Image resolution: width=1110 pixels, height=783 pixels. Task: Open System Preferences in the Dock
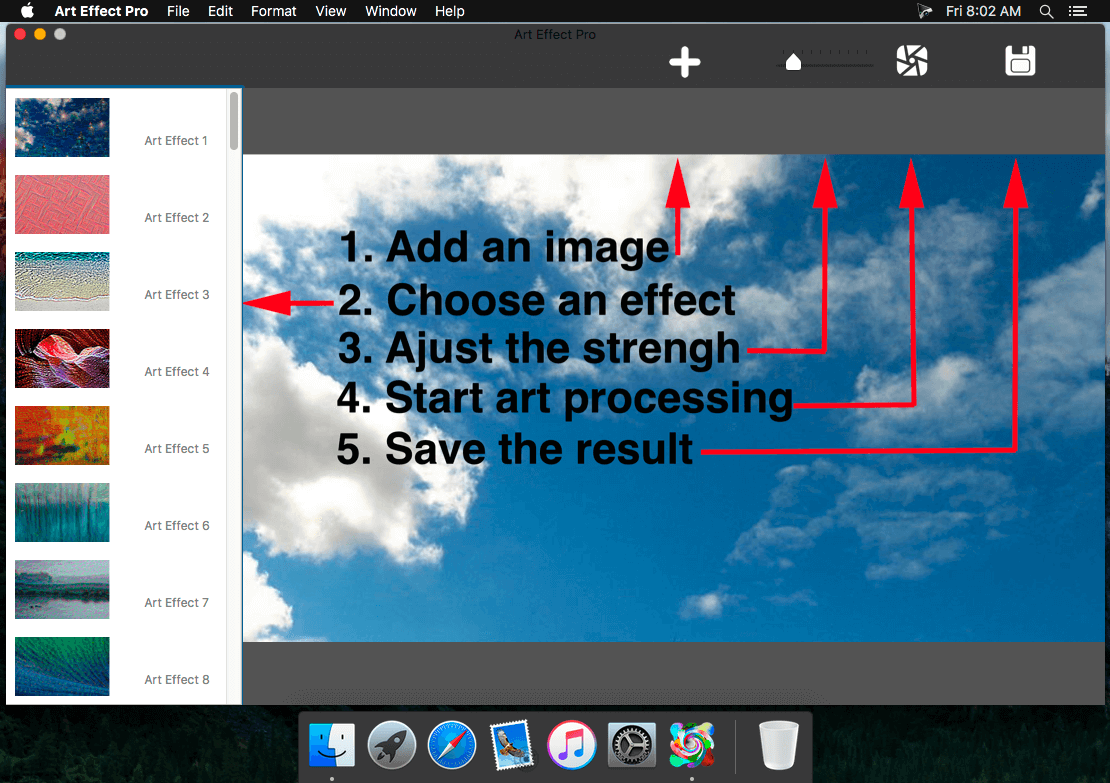click(631, 745)
